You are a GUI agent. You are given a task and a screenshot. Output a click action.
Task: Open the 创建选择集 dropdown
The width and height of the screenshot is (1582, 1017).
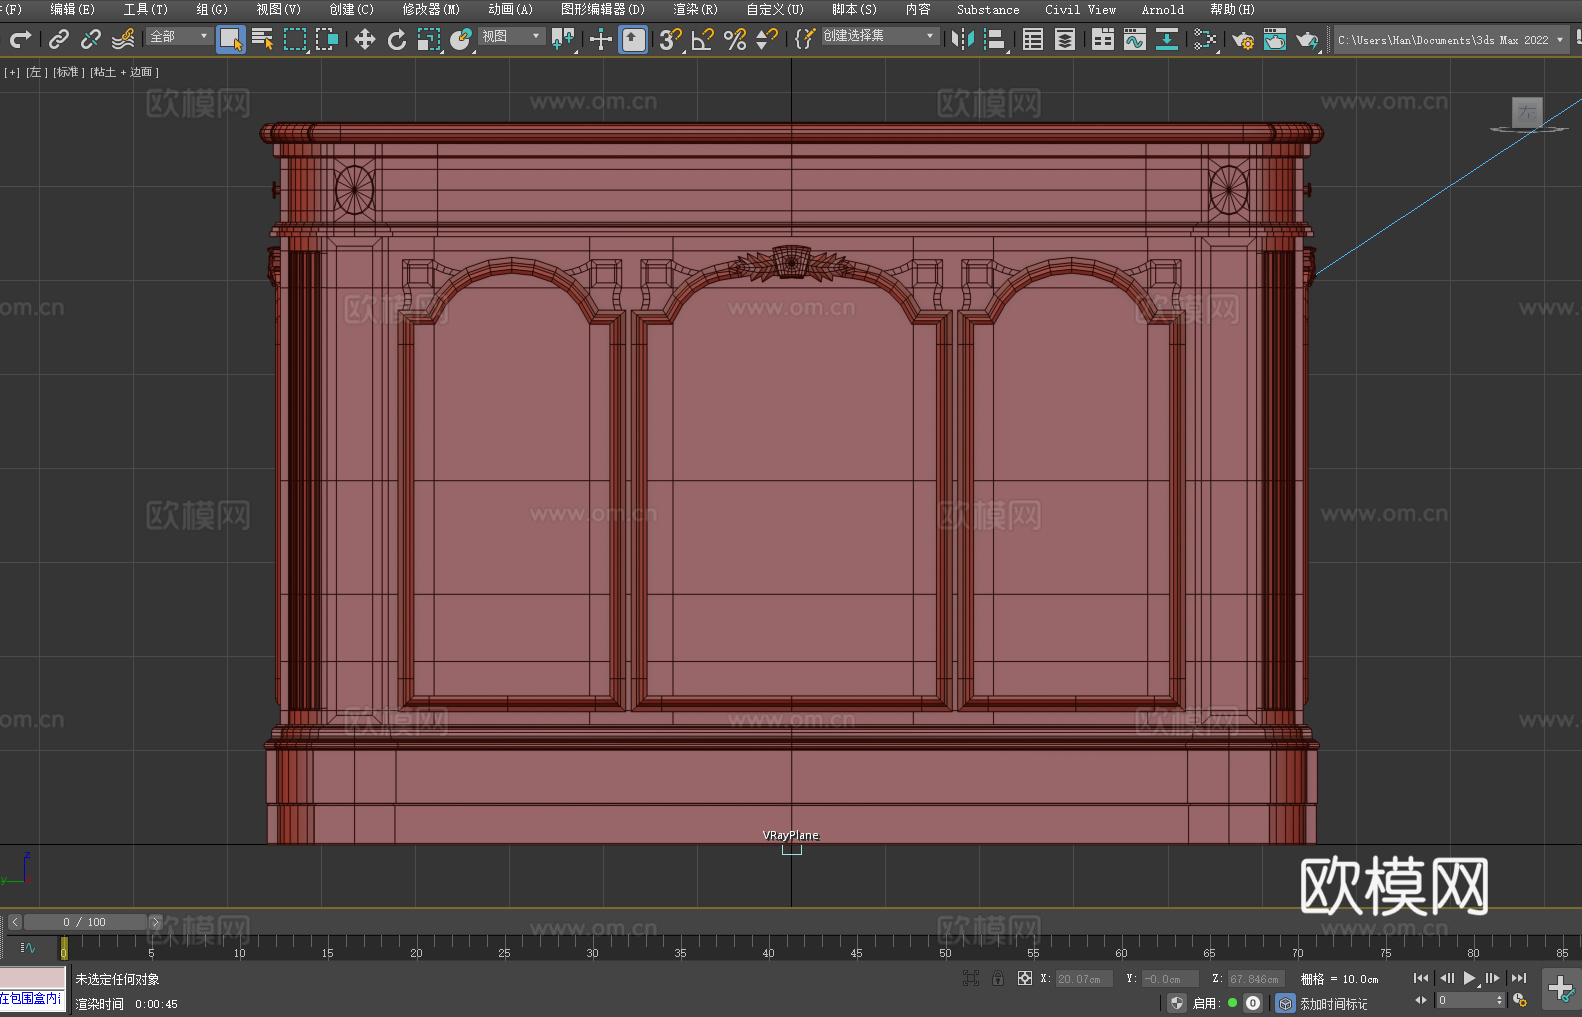(880, 36)
